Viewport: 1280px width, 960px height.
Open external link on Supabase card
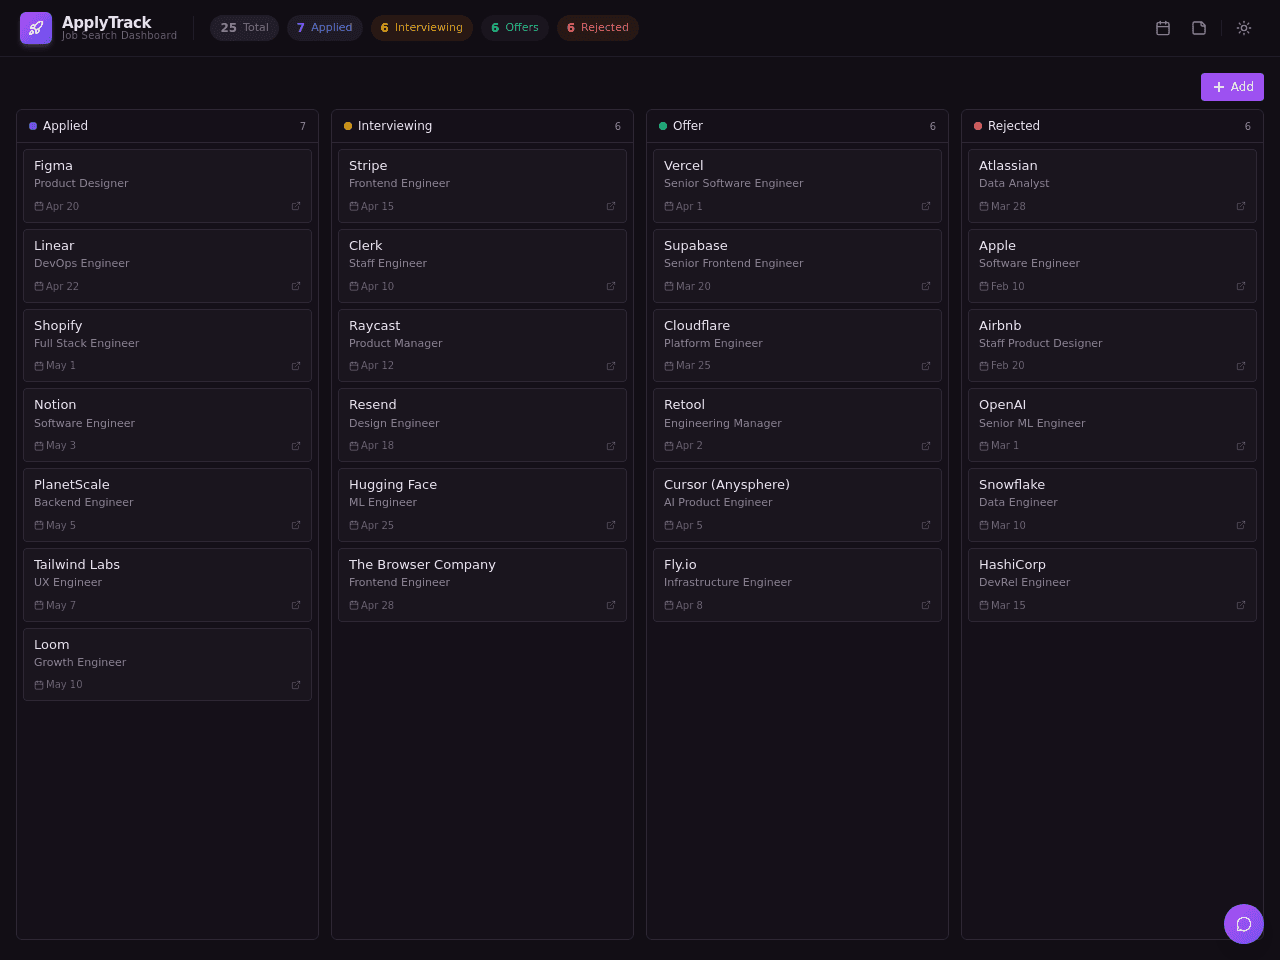point(926,286)
